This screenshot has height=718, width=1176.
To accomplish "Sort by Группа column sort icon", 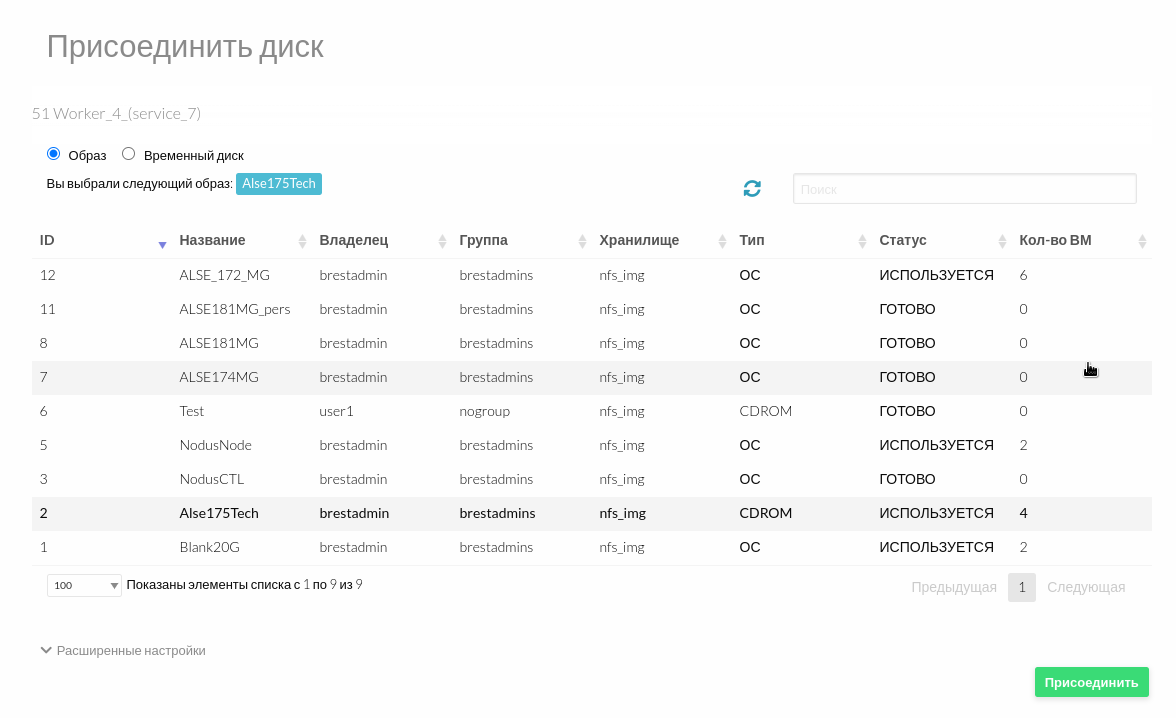I will point(582,241).
